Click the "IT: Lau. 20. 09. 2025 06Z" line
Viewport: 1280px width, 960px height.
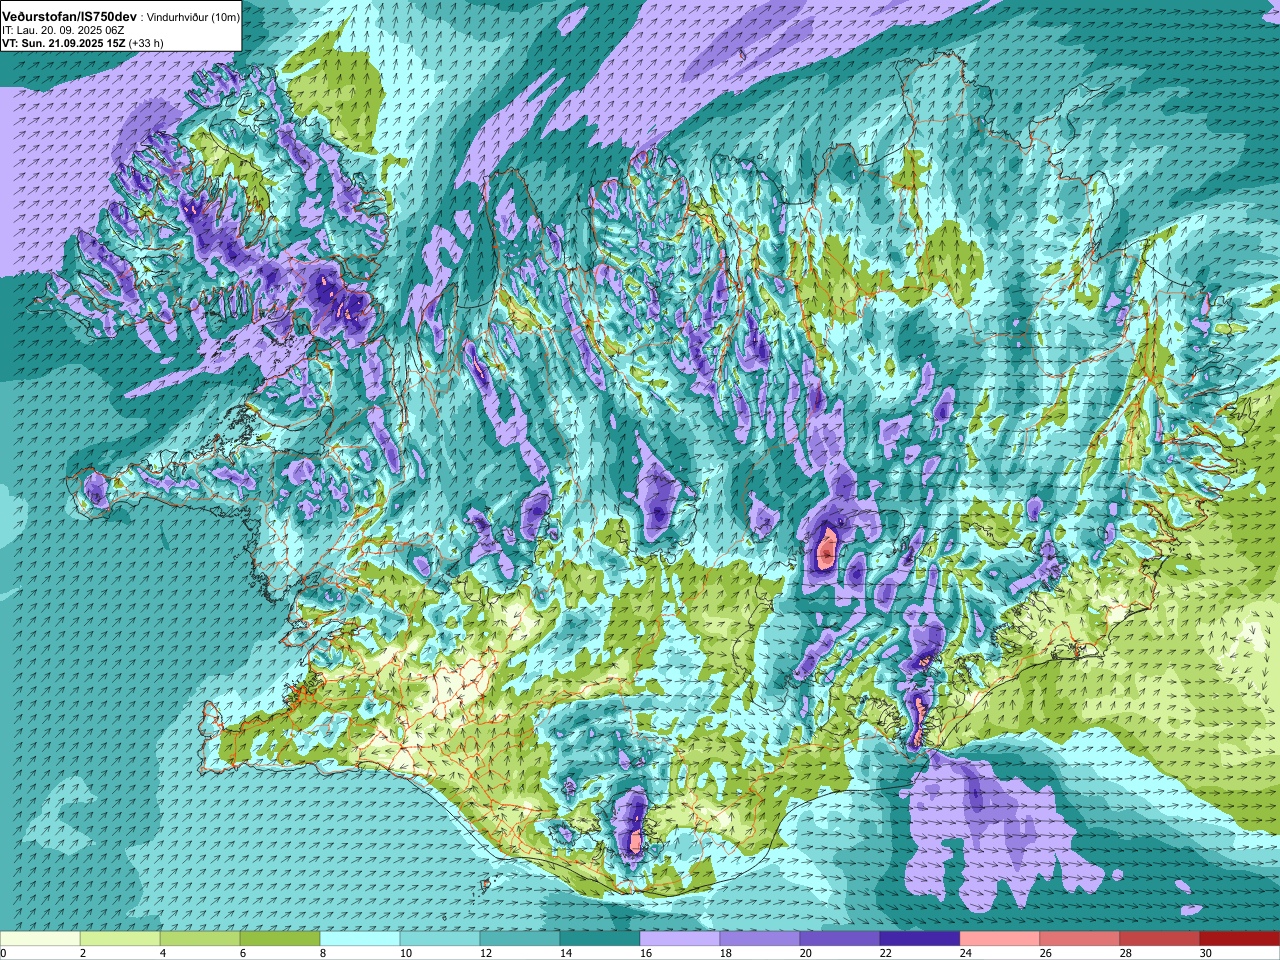click(x=63, y=31)
